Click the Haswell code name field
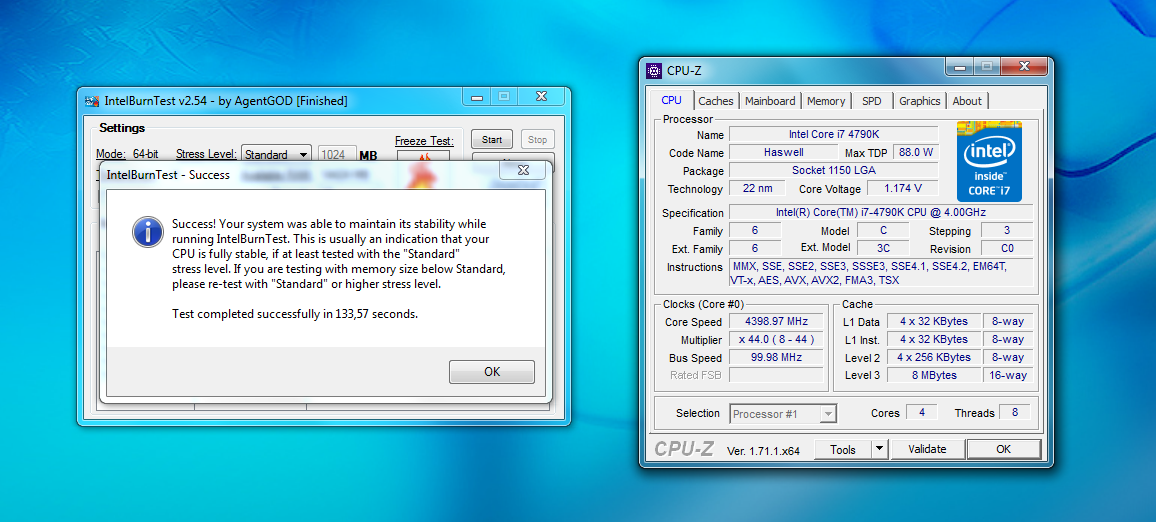 point(784,153)
